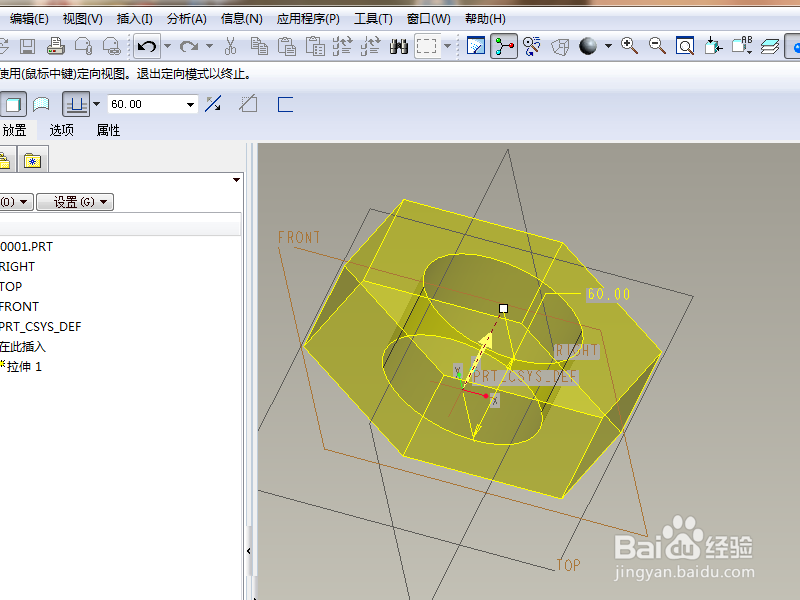Open the 选项 tab
This screenshot has width=800, height=600.
(62, 130)
